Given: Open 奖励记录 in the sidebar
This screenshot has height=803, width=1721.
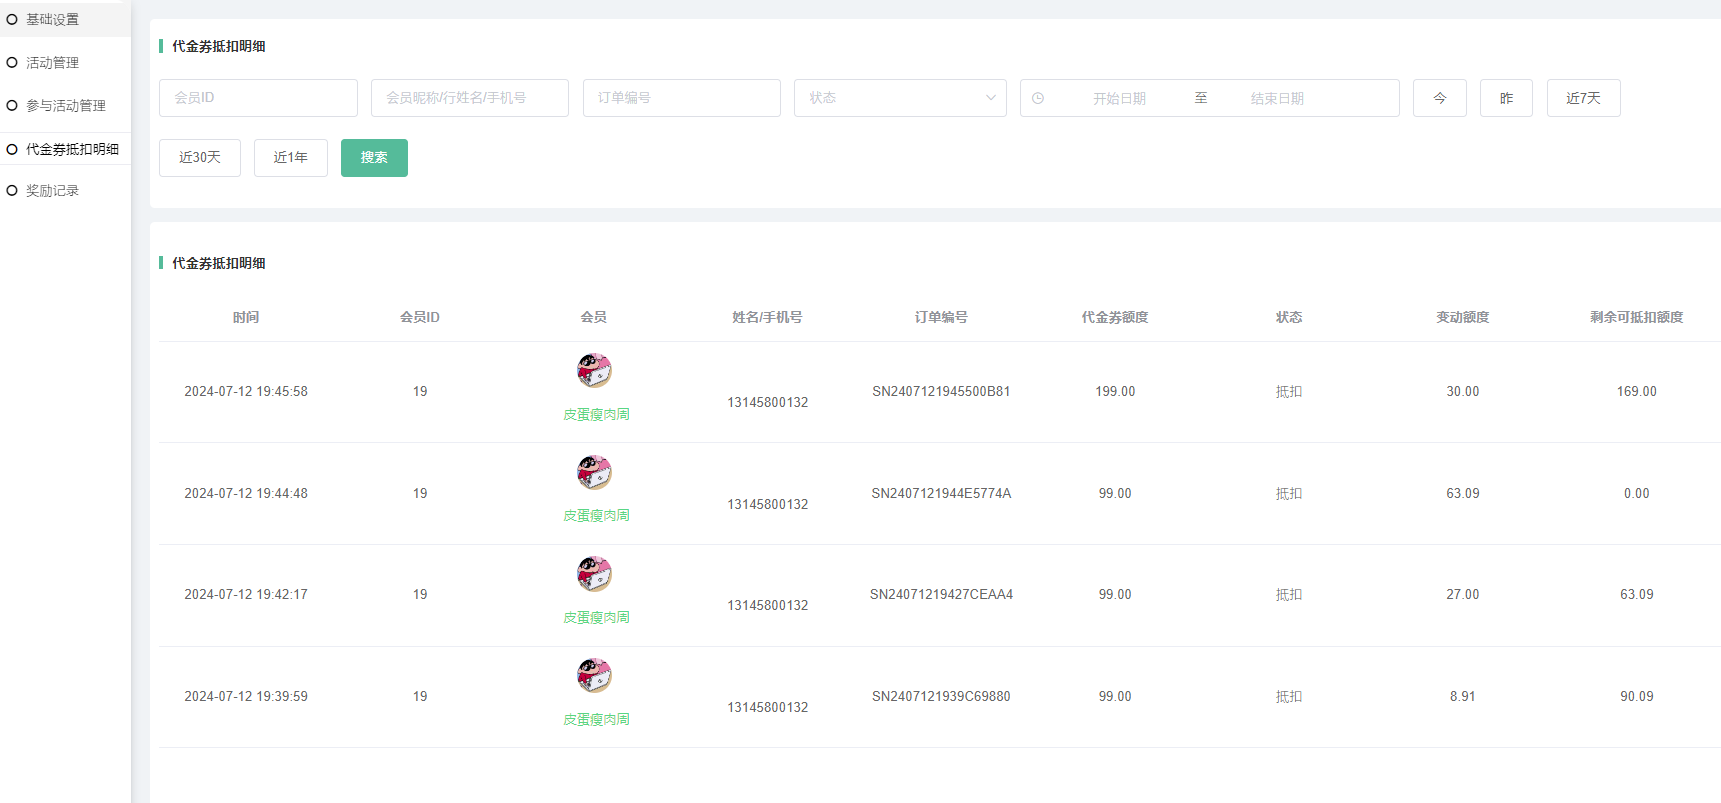Looking at the screenshot, I should tap(52, 190).
